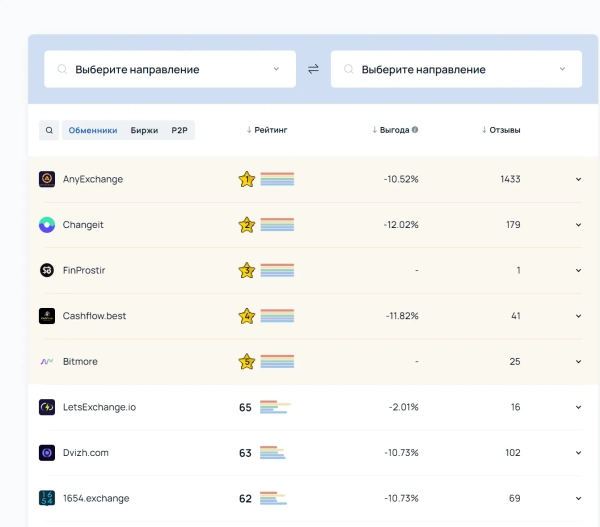Expand the Dvizh.com row chevron
600x527 pixels.
coord(578,452)
